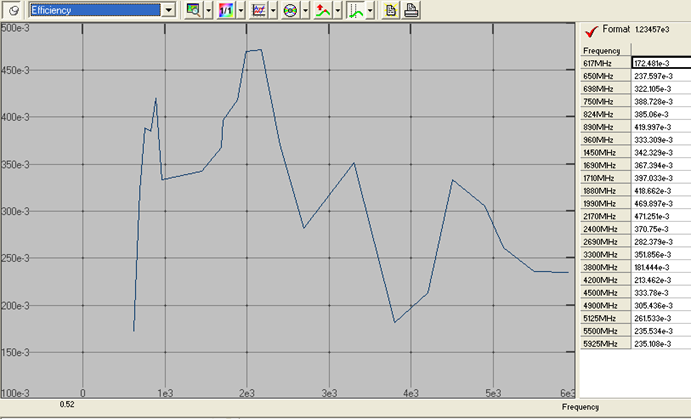Open dropdown beside the line chart icon
The image size is (691, 419).
coord(273,10)
